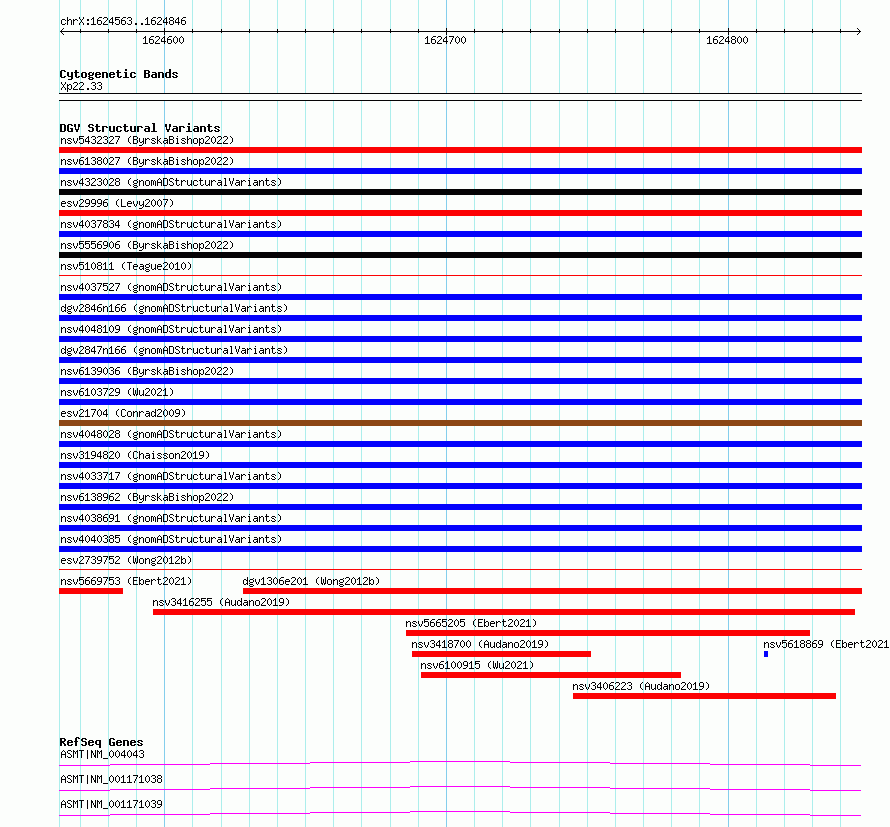Open the dgv1306e201 (Wong2012b) label
Viewport: 890px width, 827px height.
[x=311, y=581]
